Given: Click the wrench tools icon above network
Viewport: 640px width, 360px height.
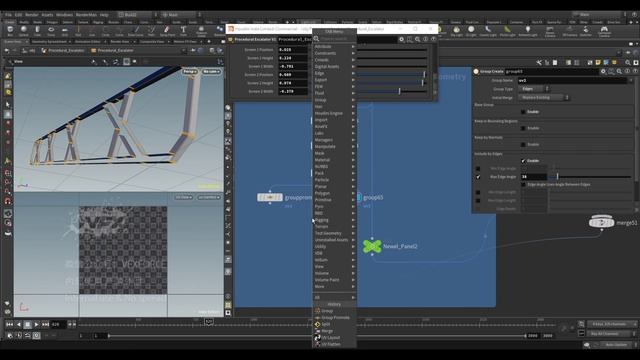Looking at the screenshot, I should (539, 62).
